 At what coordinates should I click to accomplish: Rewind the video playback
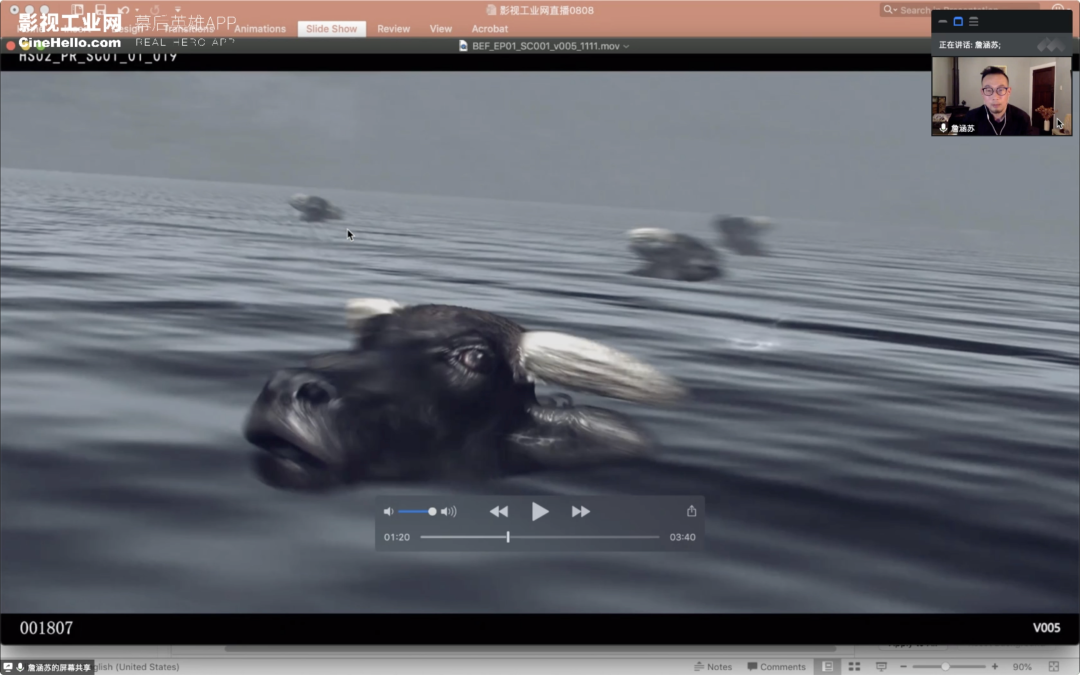click(499, 511)
